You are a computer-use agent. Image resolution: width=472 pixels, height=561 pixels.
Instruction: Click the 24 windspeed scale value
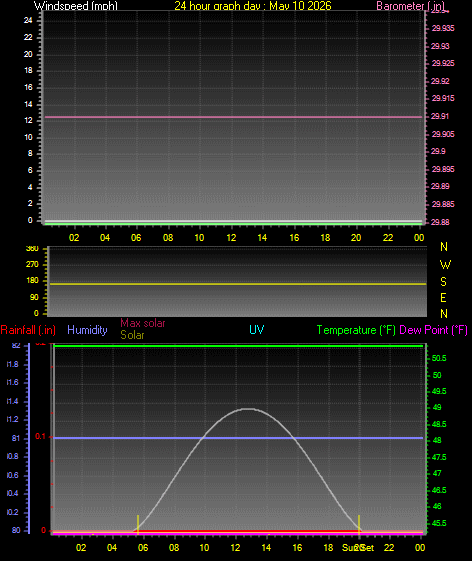28,20
